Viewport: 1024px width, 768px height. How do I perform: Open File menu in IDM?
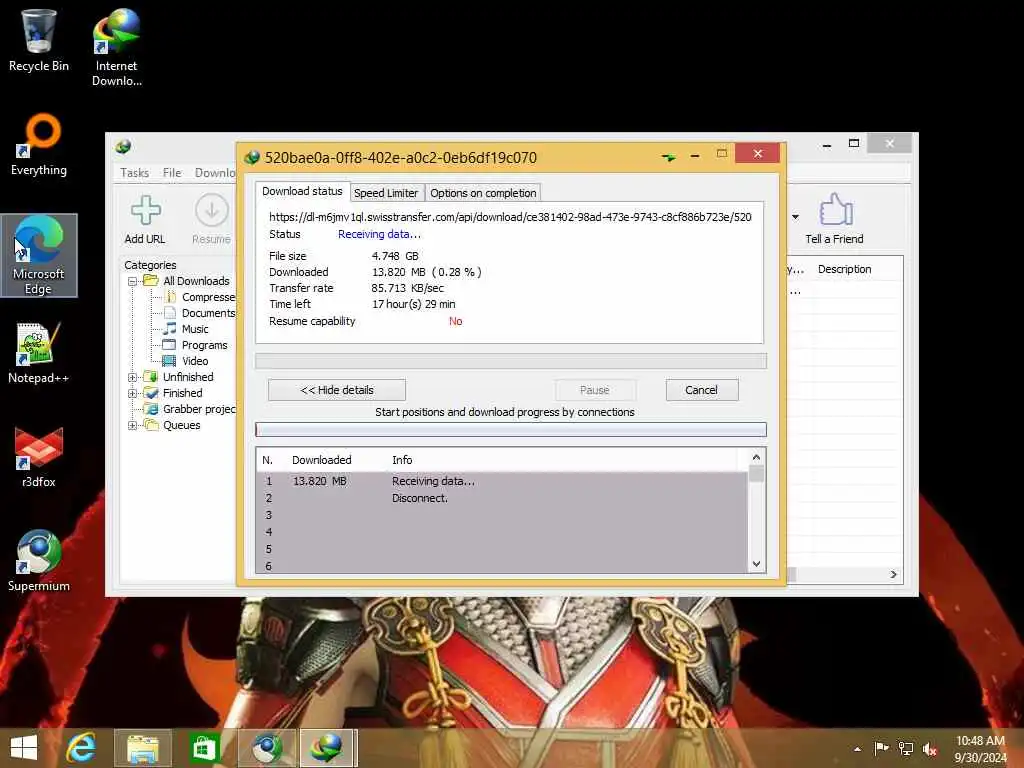(172, 173)
